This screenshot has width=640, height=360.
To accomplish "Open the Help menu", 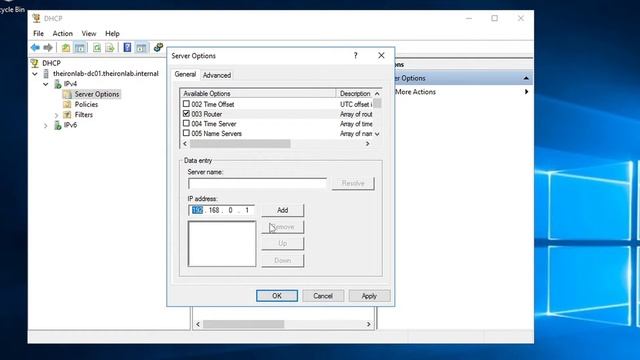I will point(112,33).
